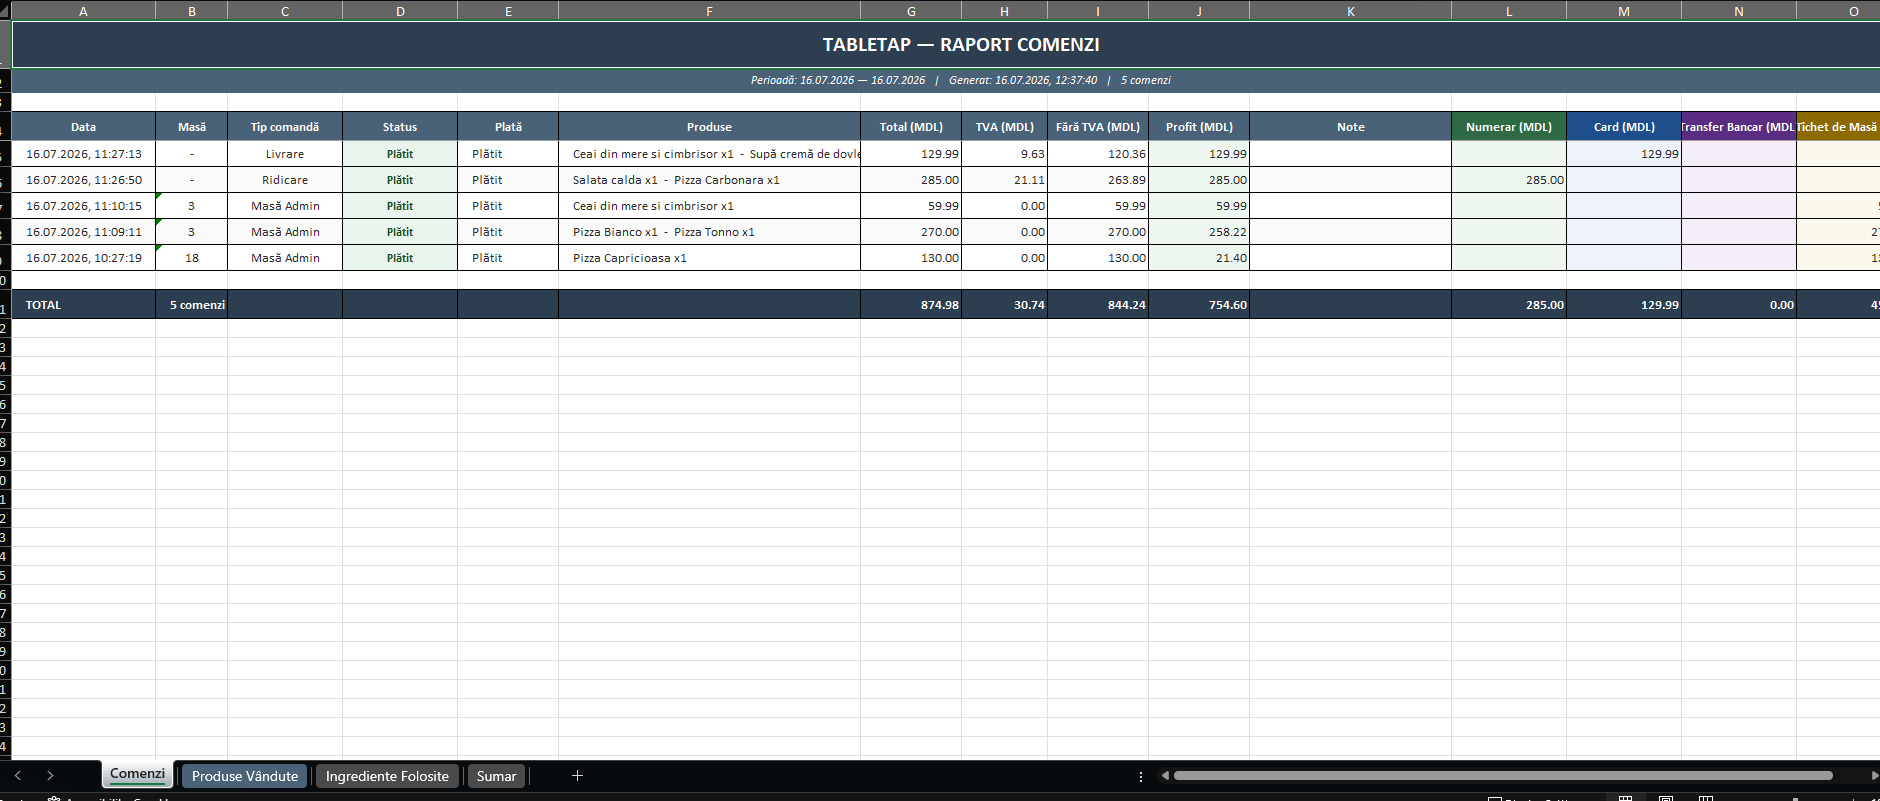Switch to the Produse Vândute sheet
This screenshot has width=1880, height=801.
coord(245,776)
